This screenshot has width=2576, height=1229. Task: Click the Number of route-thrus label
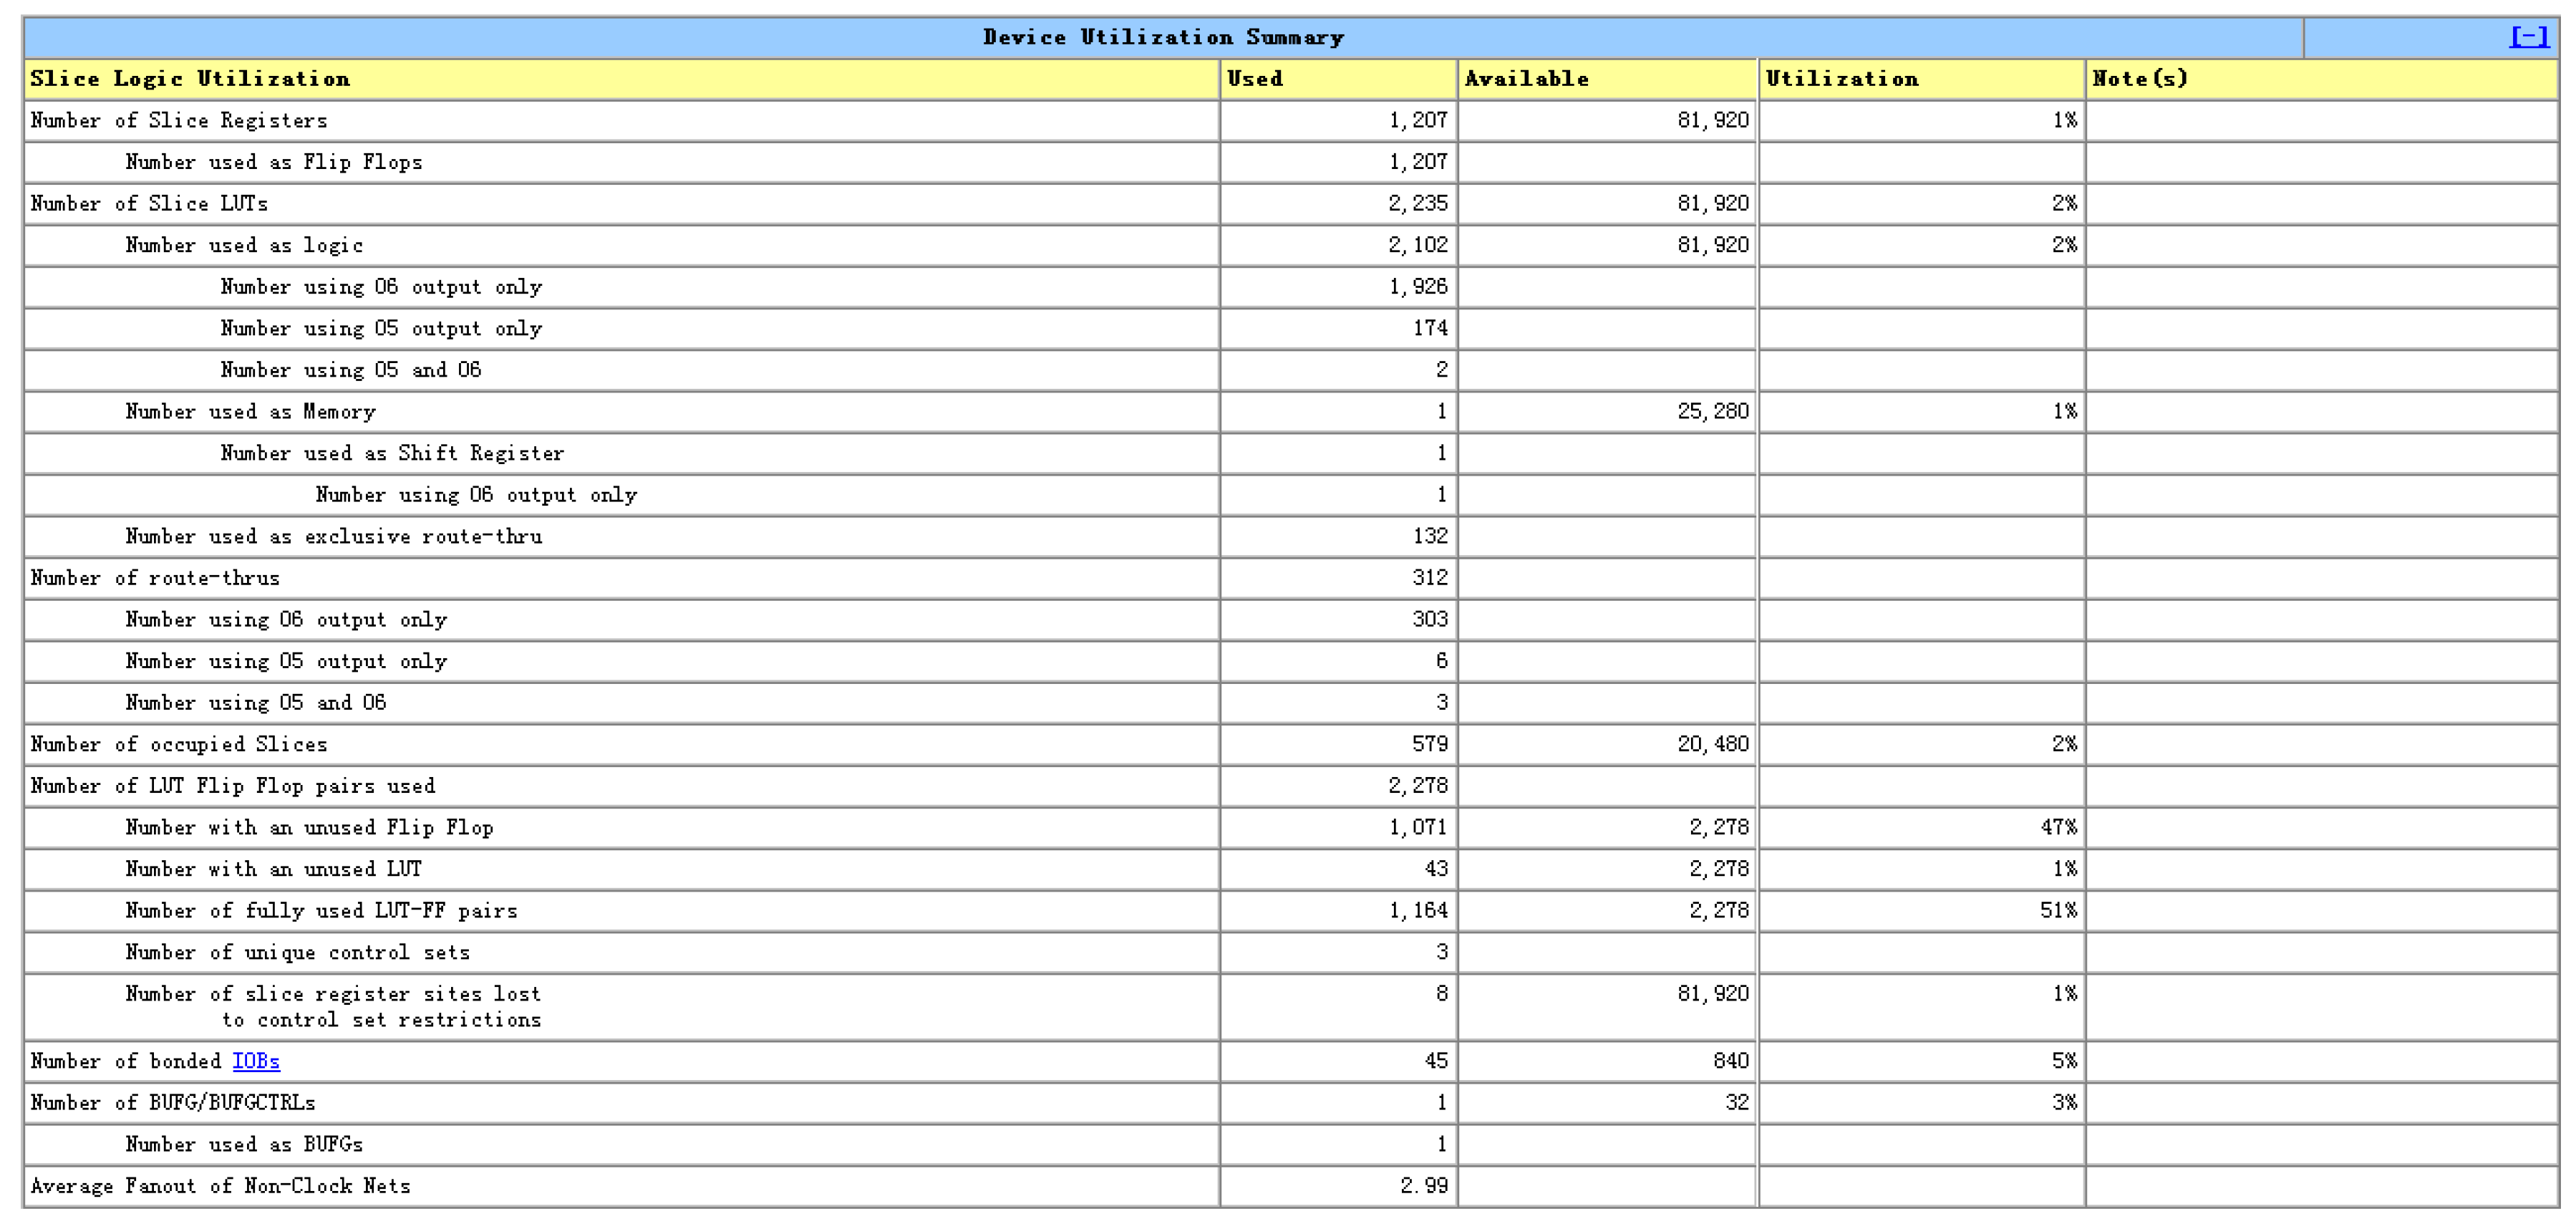(155, 578)
